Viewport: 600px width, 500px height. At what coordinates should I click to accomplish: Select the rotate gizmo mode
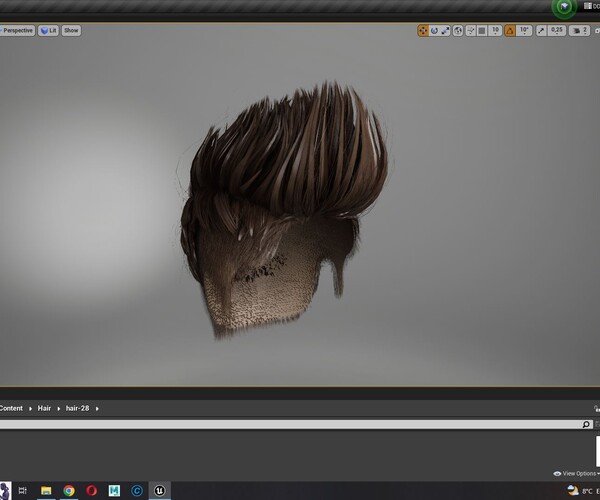click(x=434, y=31)
